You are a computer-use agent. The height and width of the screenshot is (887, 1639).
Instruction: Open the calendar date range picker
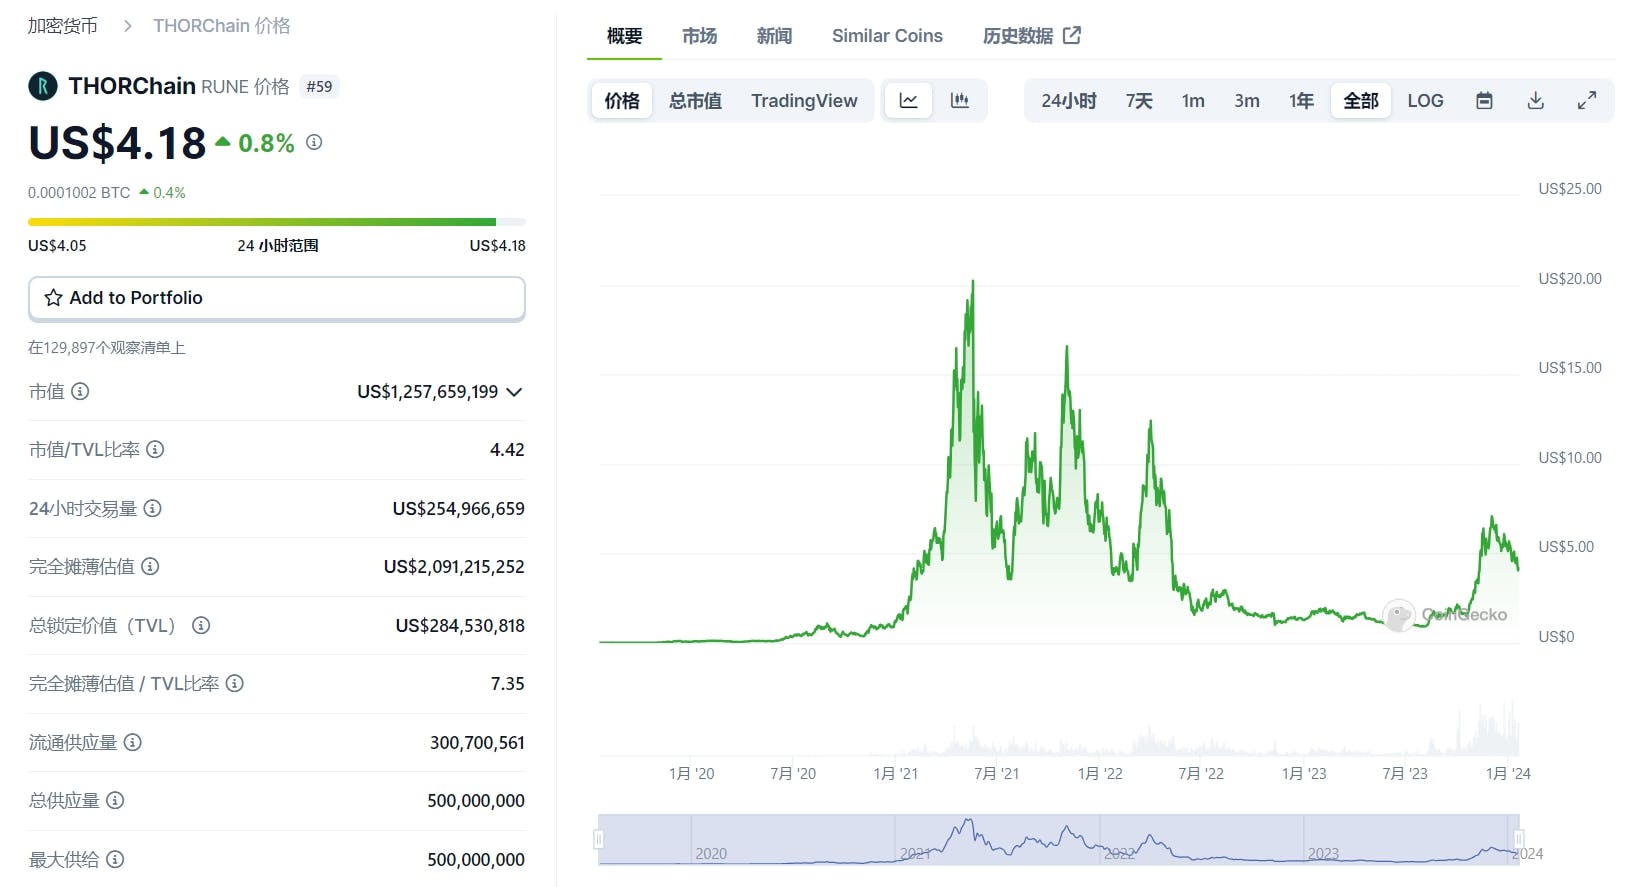point(1484,101)
